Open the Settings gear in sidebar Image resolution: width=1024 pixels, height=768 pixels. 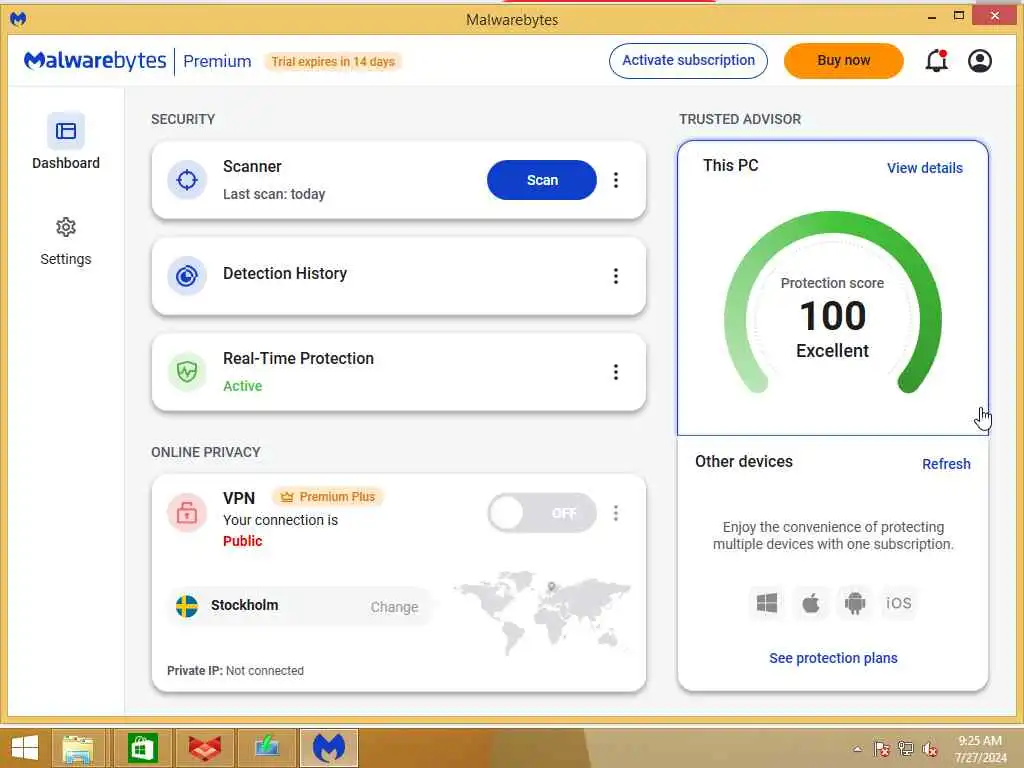pyautogui.click(x=65, y=241)
